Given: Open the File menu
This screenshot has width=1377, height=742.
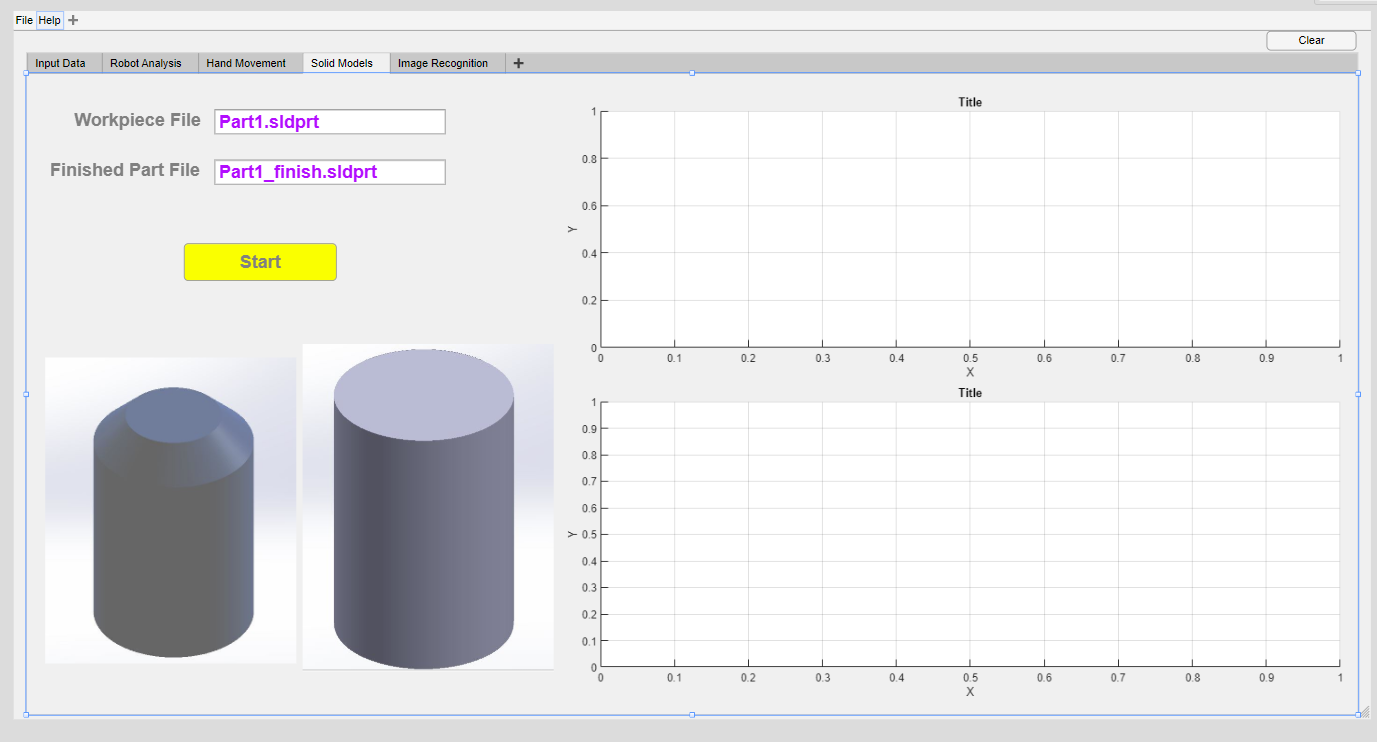Looking at the screenshot, I should point(23,19).
